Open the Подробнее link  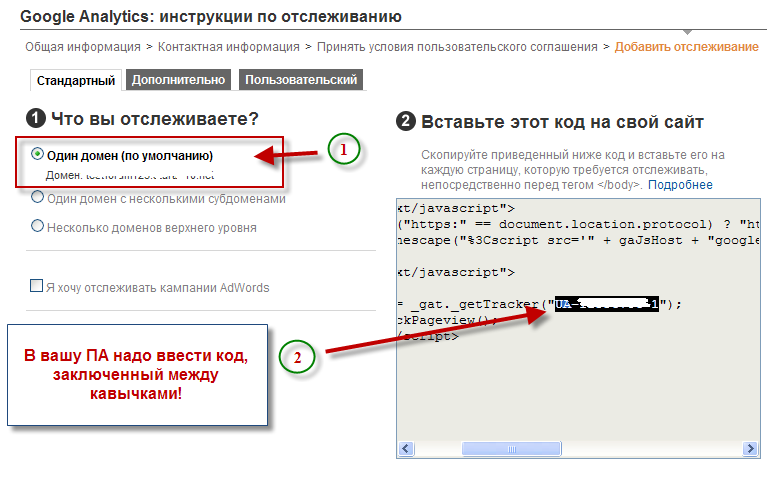(680, 185)
